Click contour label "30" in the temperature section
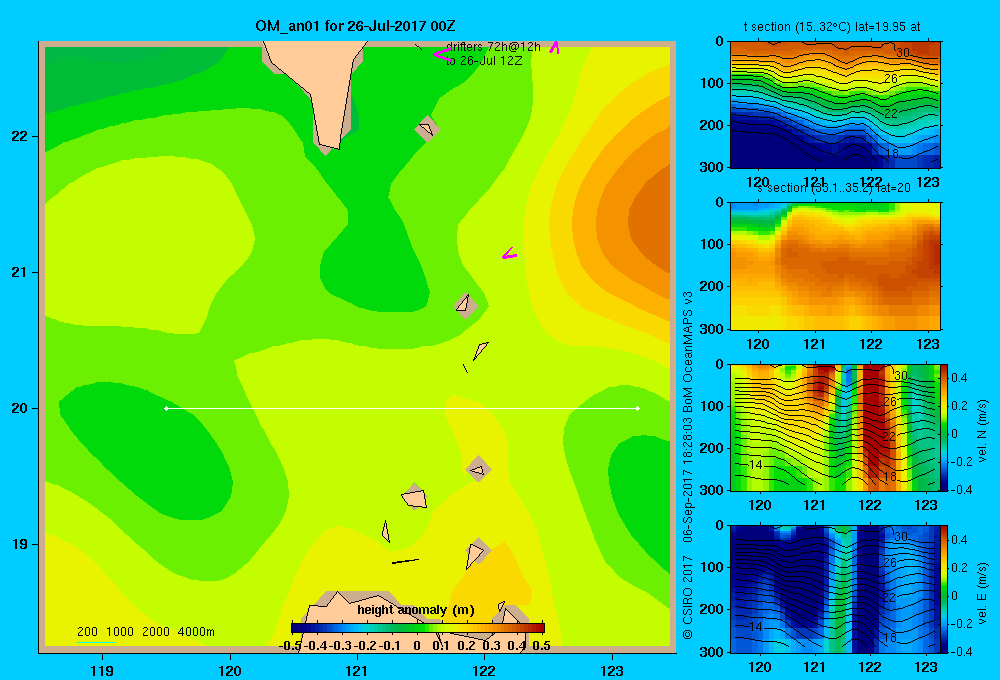The image size is (1000, 680). [x=903, y=52]
